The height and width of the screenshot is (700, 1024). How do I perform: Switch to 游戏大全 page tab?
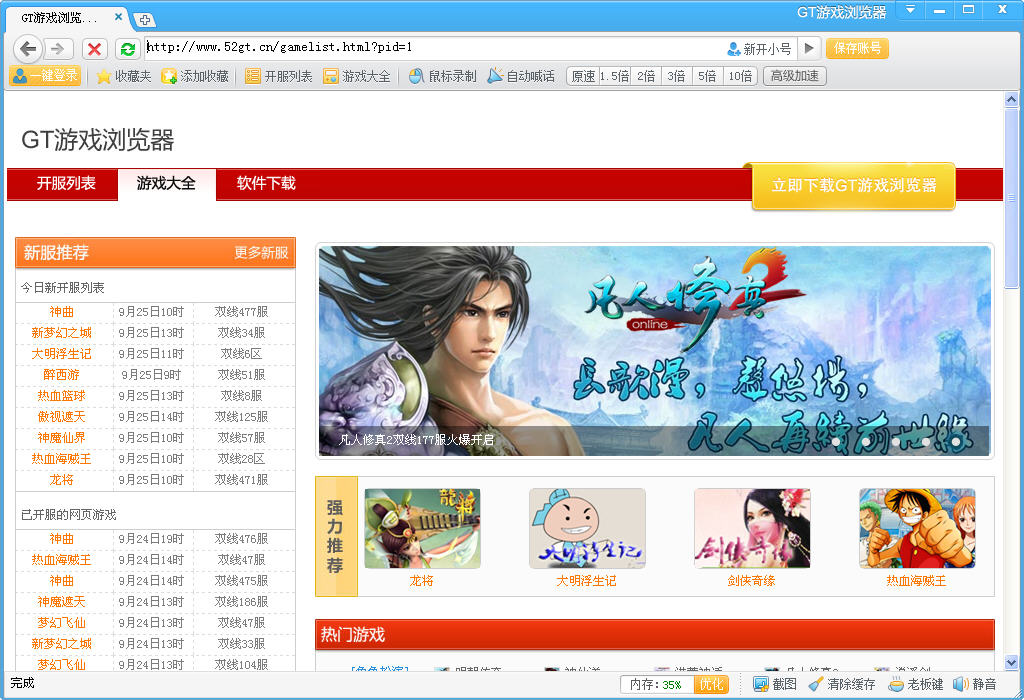[x=167, y=183]
